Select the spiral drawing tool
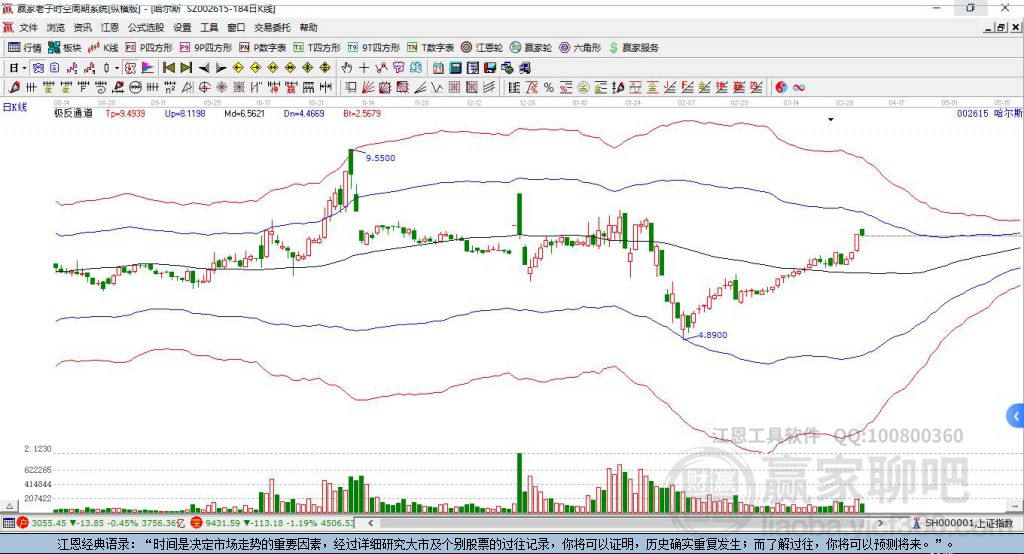 pos(101,88)
